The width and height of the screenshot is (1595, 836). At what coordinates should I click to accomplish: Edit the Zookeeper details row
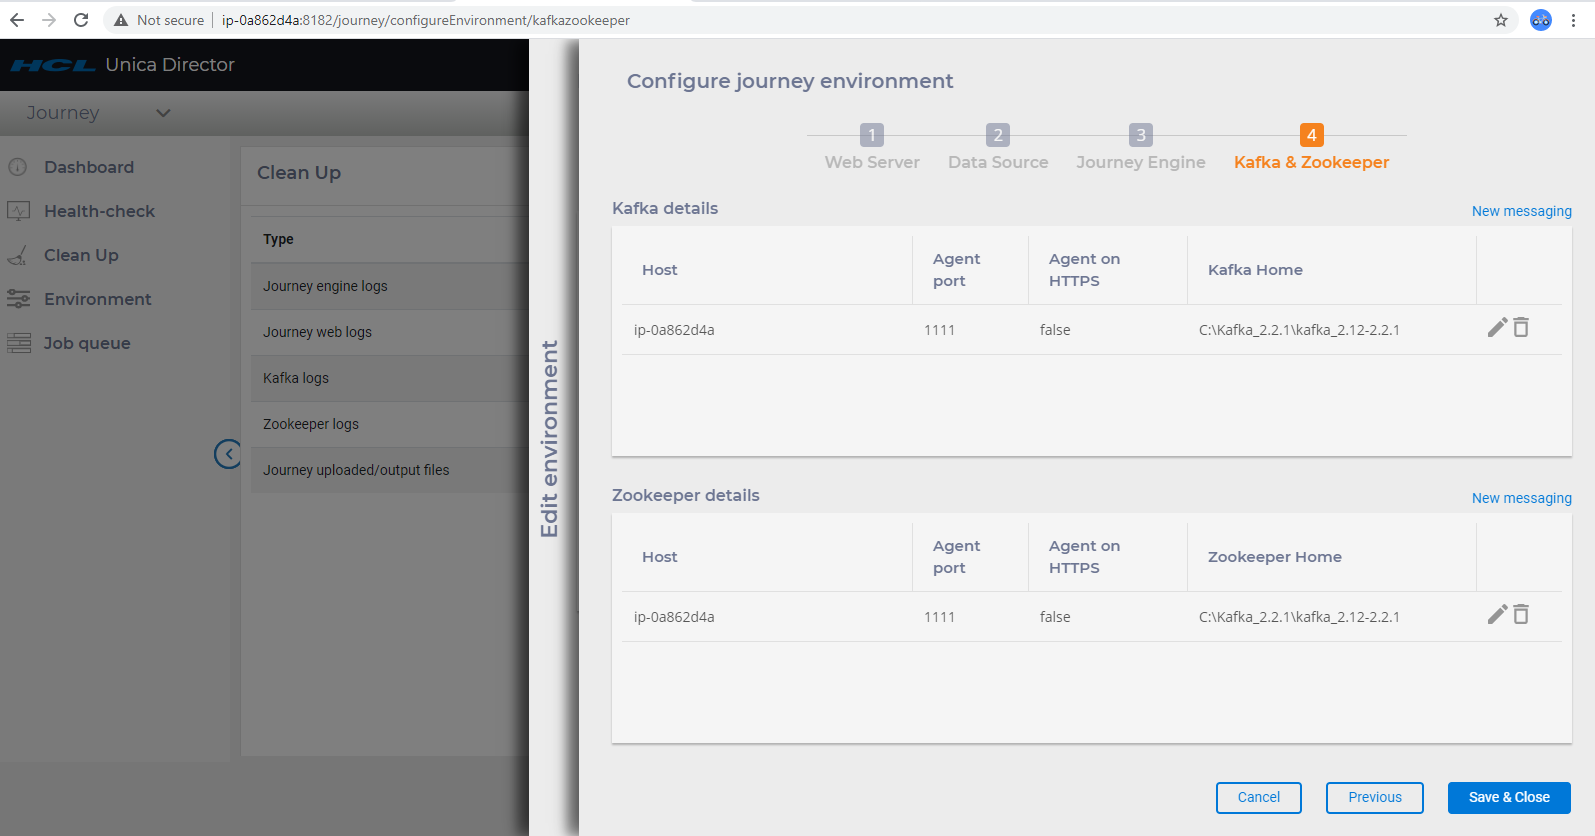pyautogui.click(x=1496, y=615)
